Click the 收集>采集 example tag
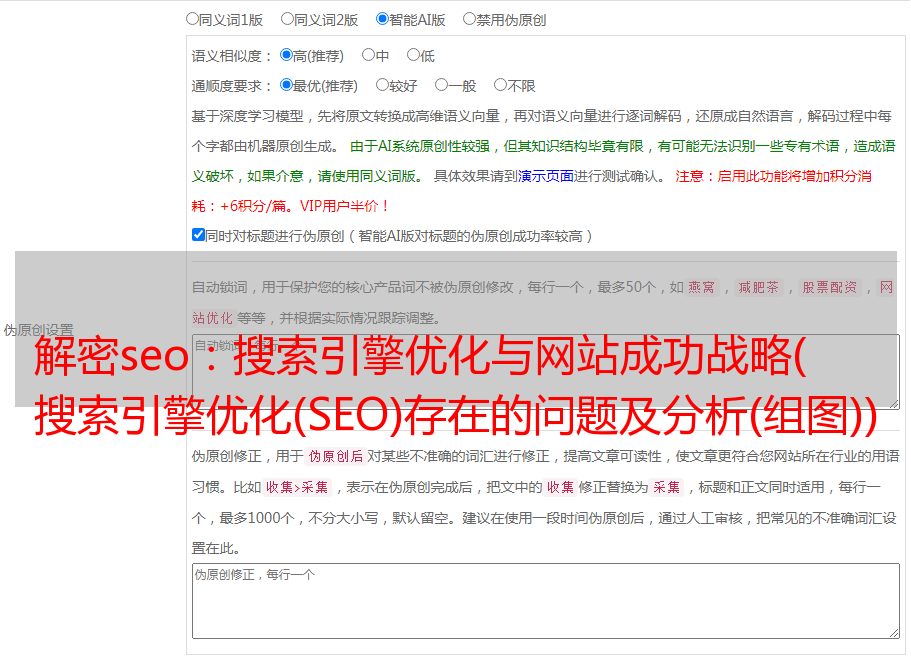This screenshot has height=658, width=911. click(297, 487)
